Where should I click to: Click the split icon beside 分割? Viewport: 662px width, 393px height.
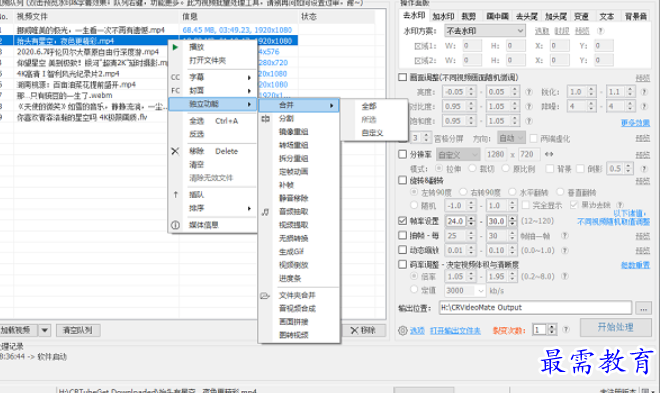[265, 119]
